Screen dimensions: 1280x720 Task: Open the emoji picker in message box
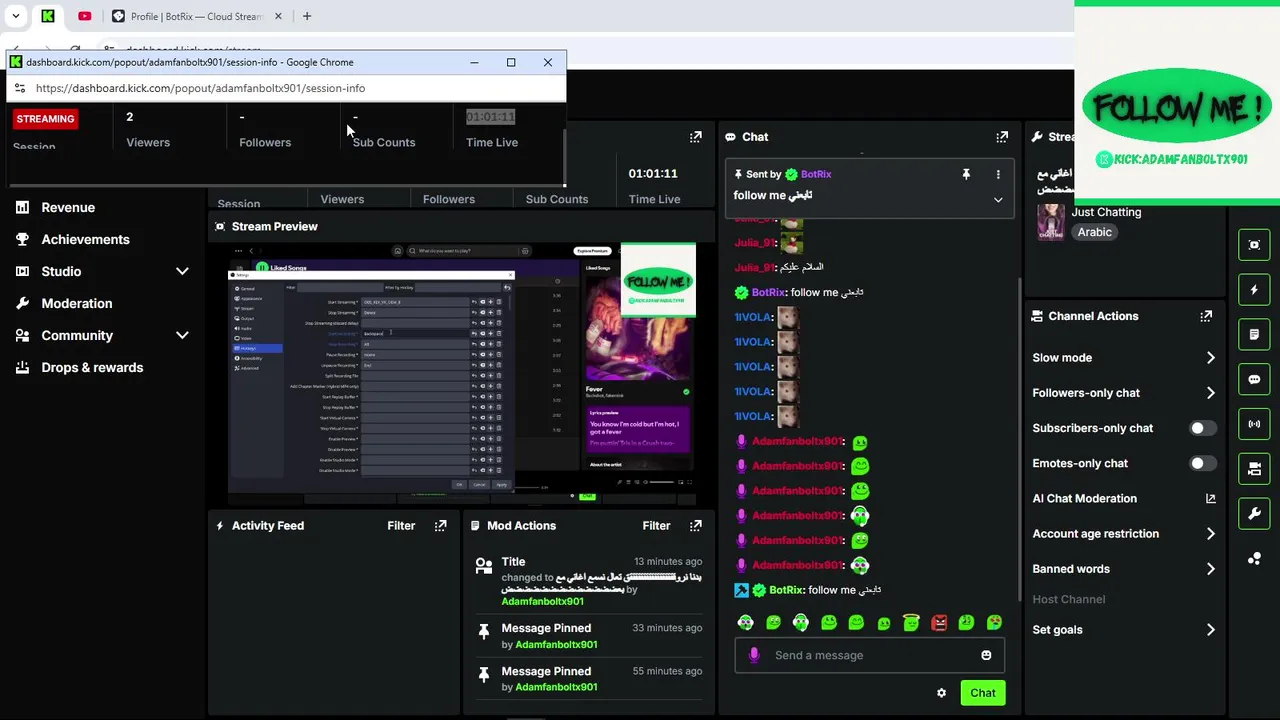click(x=986, y=655)
